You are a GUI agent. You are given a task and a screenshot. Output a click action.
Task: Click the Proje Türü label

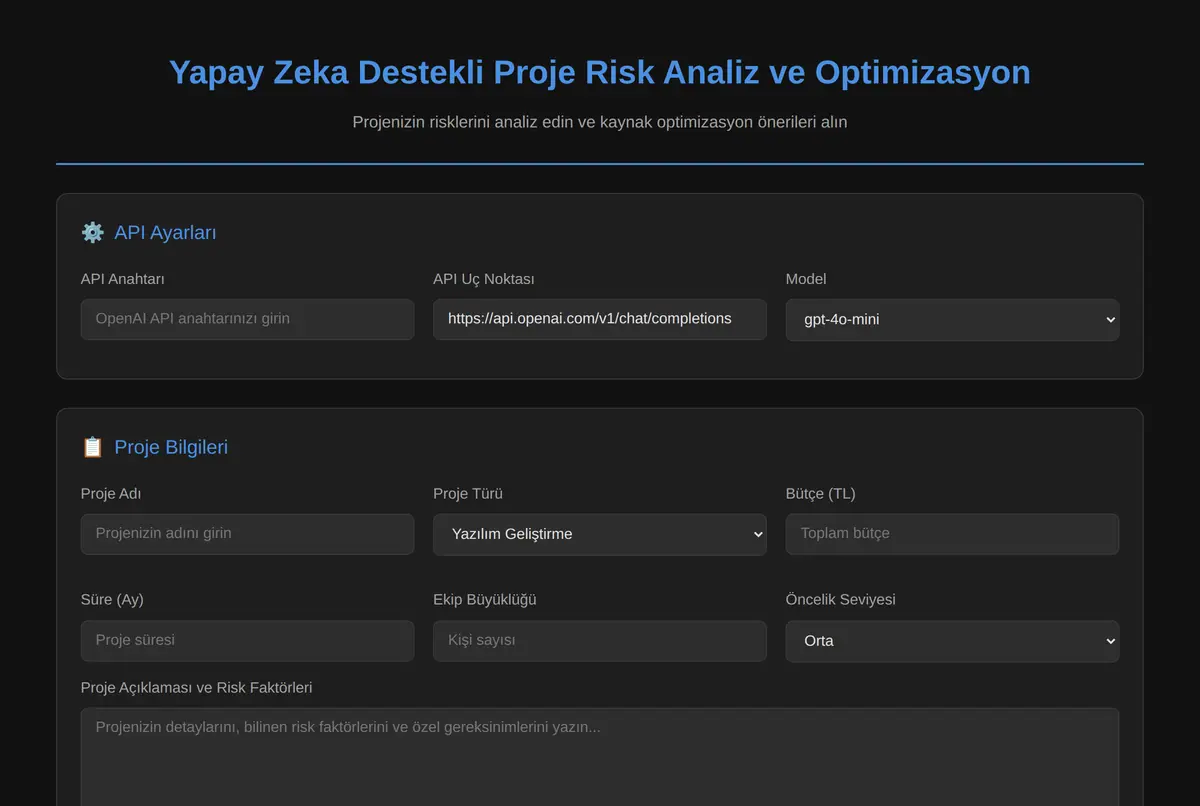468,493
